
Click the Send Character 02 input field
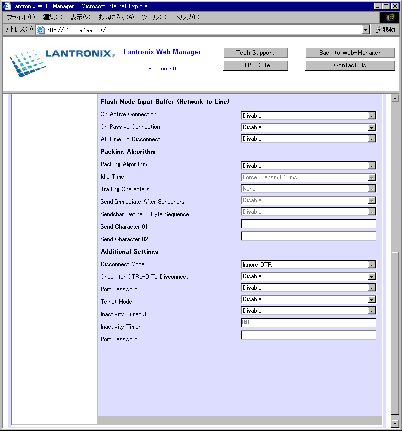pyautogui.click(x=308, y=236)
